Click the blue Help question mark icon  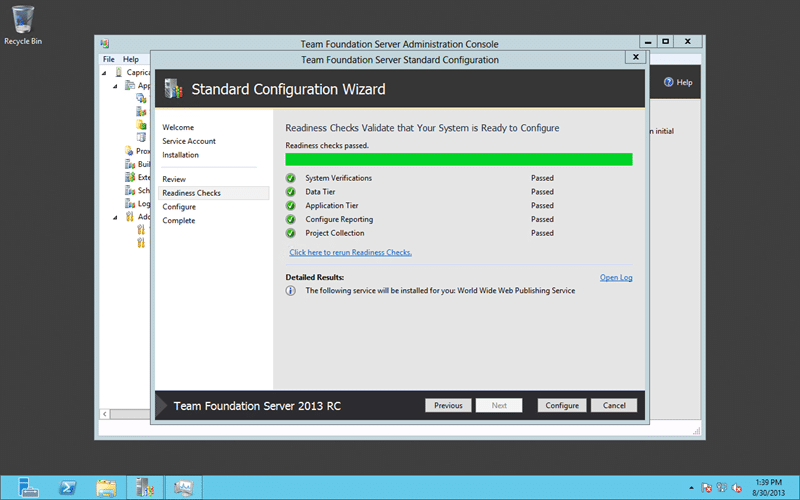[668, 82]
